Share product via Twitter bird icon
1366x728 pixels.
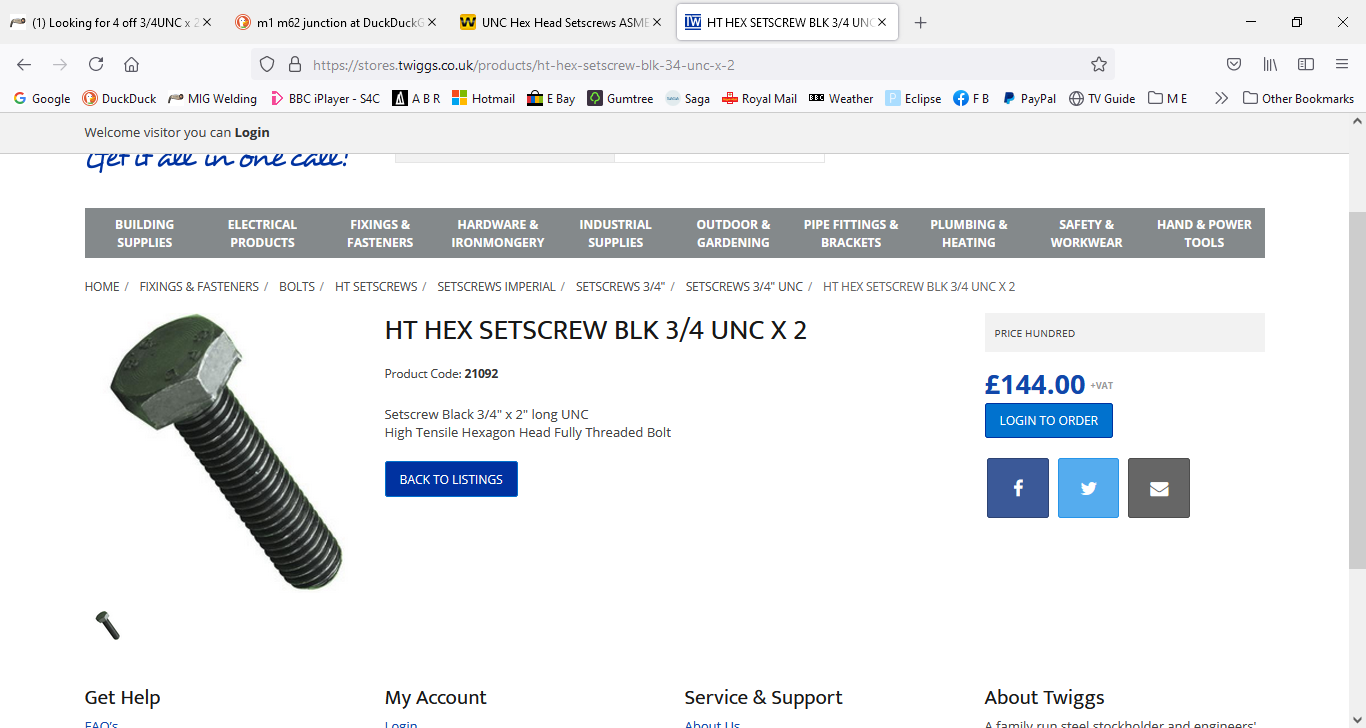point(1088,488)
